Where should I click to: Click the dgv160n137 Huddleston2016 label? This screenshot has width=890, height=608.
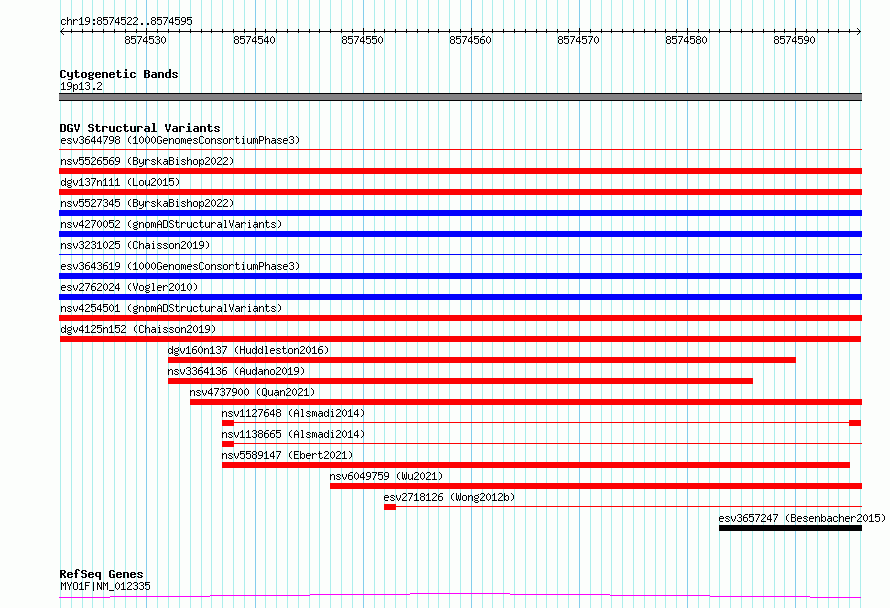coord(248,350)
